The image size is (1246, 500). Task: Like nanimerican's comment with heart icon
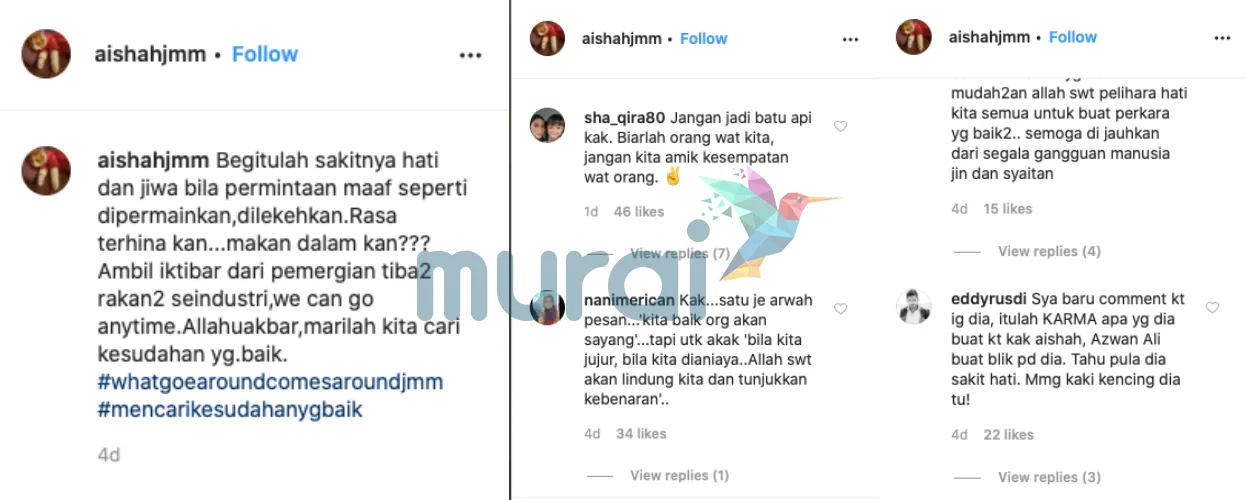click(840, 309)
